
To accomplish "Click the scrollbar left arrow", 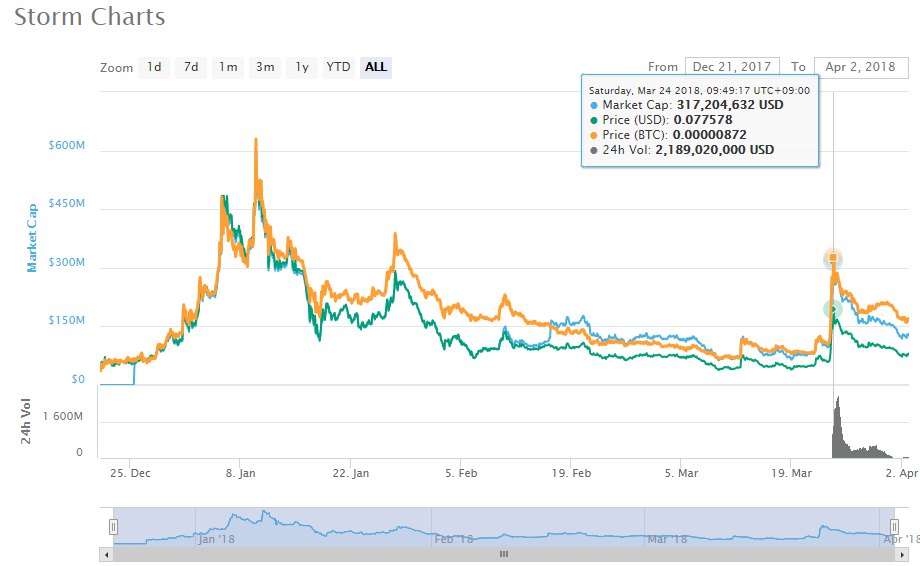I will (106, 554).
